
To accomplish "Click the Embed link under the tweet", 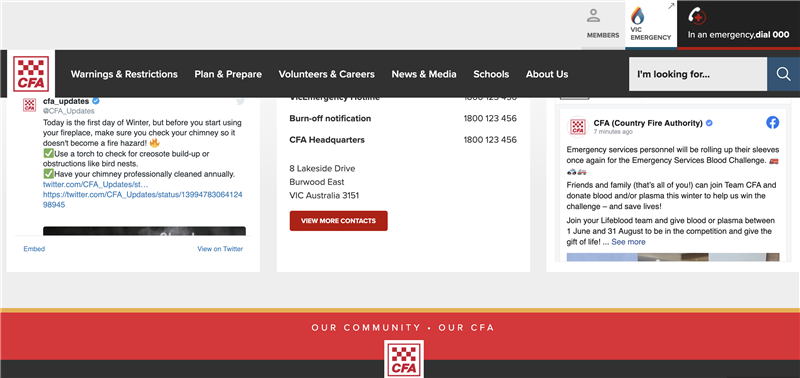I will click(34, 249).
